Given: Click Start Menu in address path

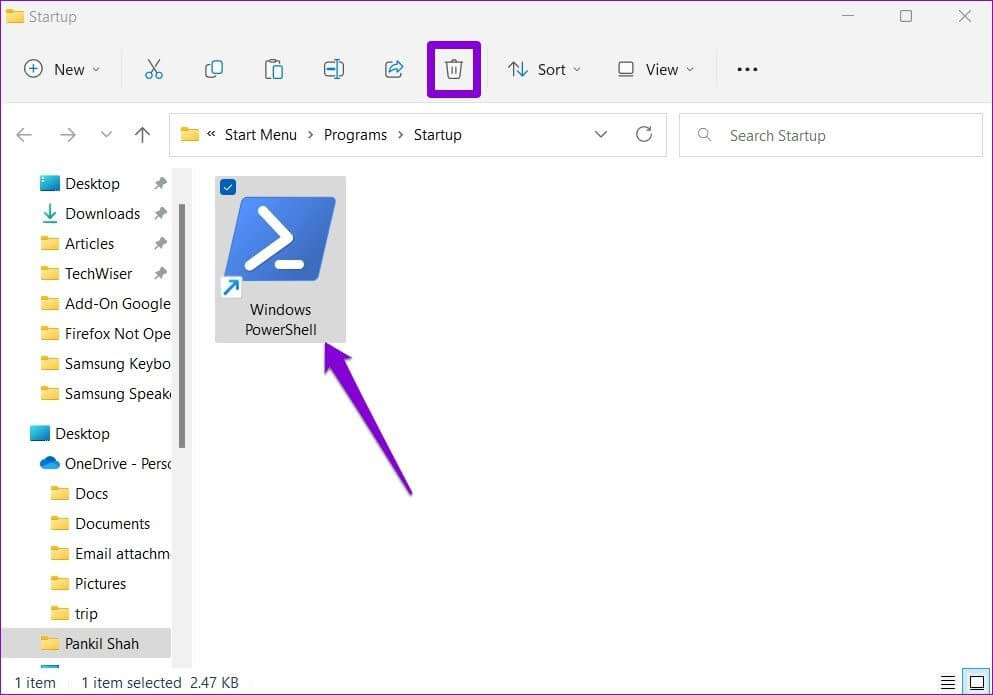Looking at the screenshot, I should (260, 135).
